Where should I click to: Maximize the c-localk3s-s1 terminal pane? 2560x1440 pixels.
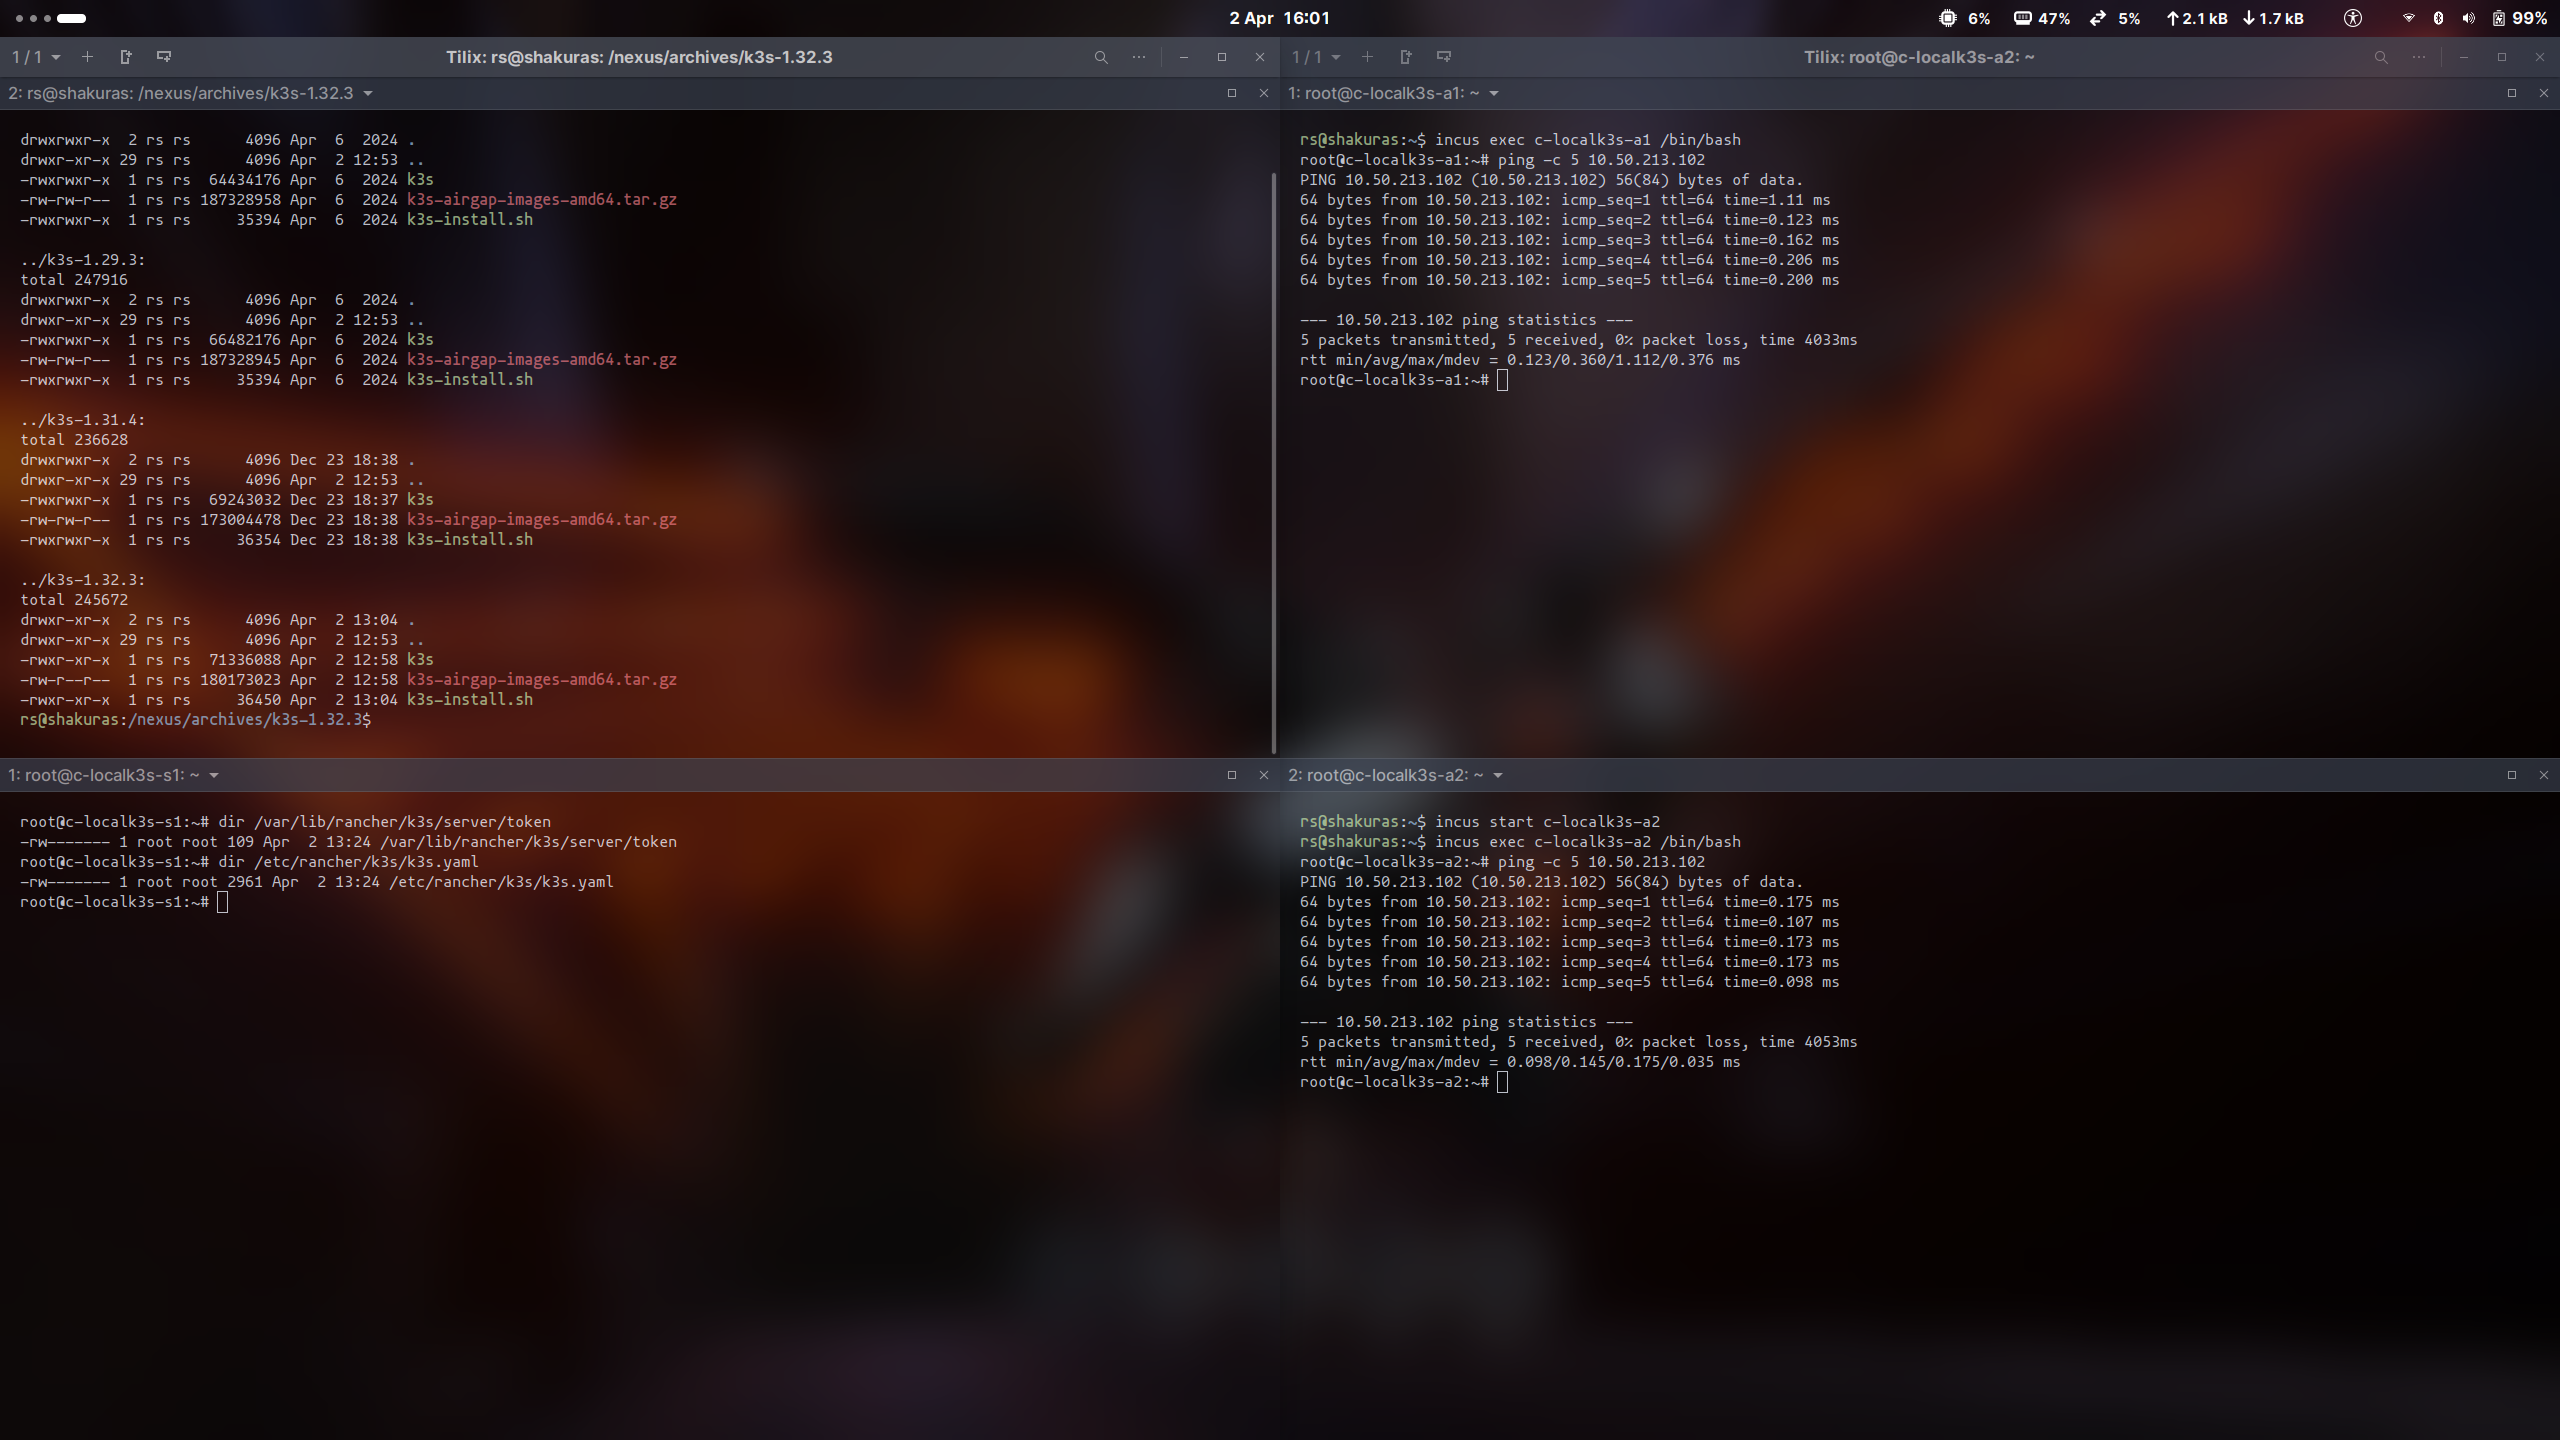tap(1232, 775)
